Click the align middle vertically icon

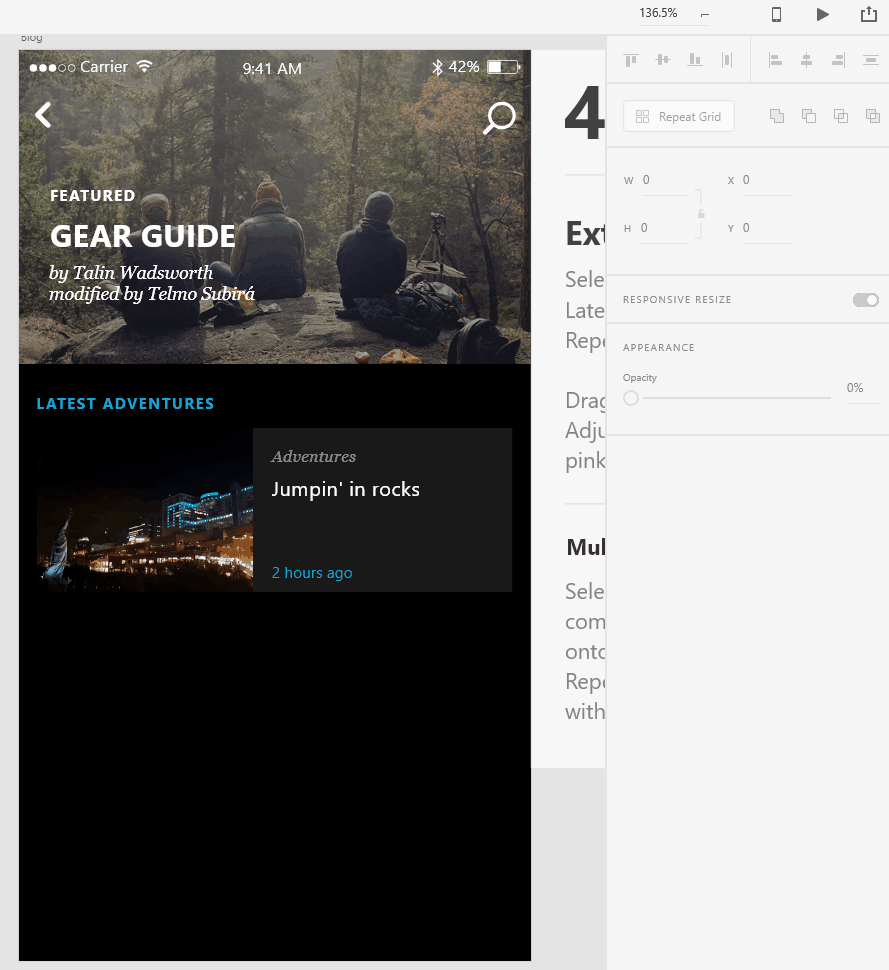(662, 60)
